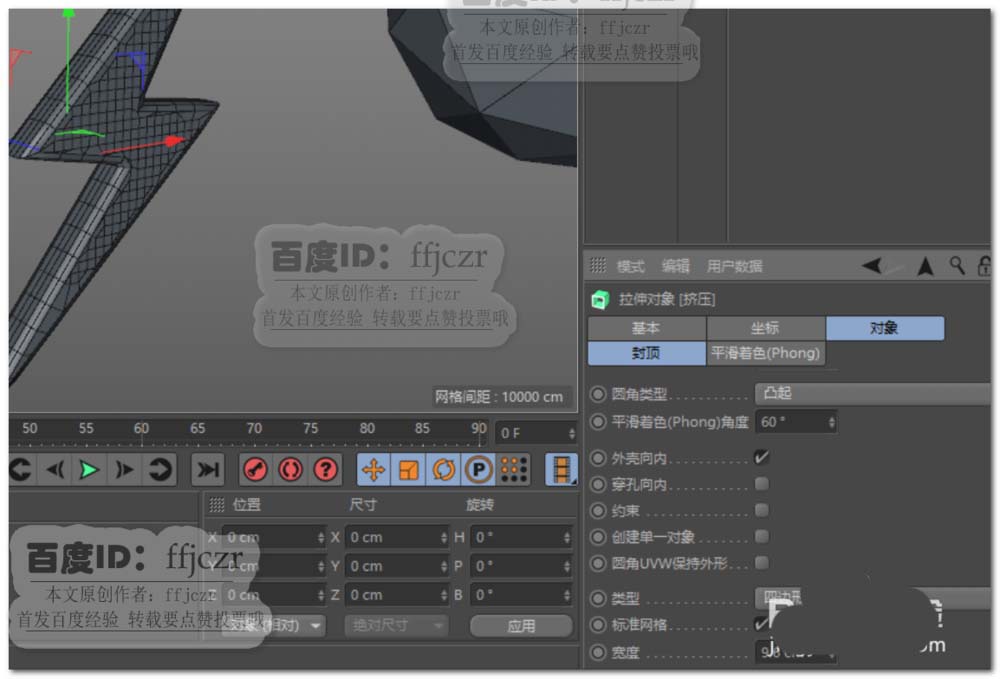
Task: Jump to the end of the animation
Action: point(207,469)
